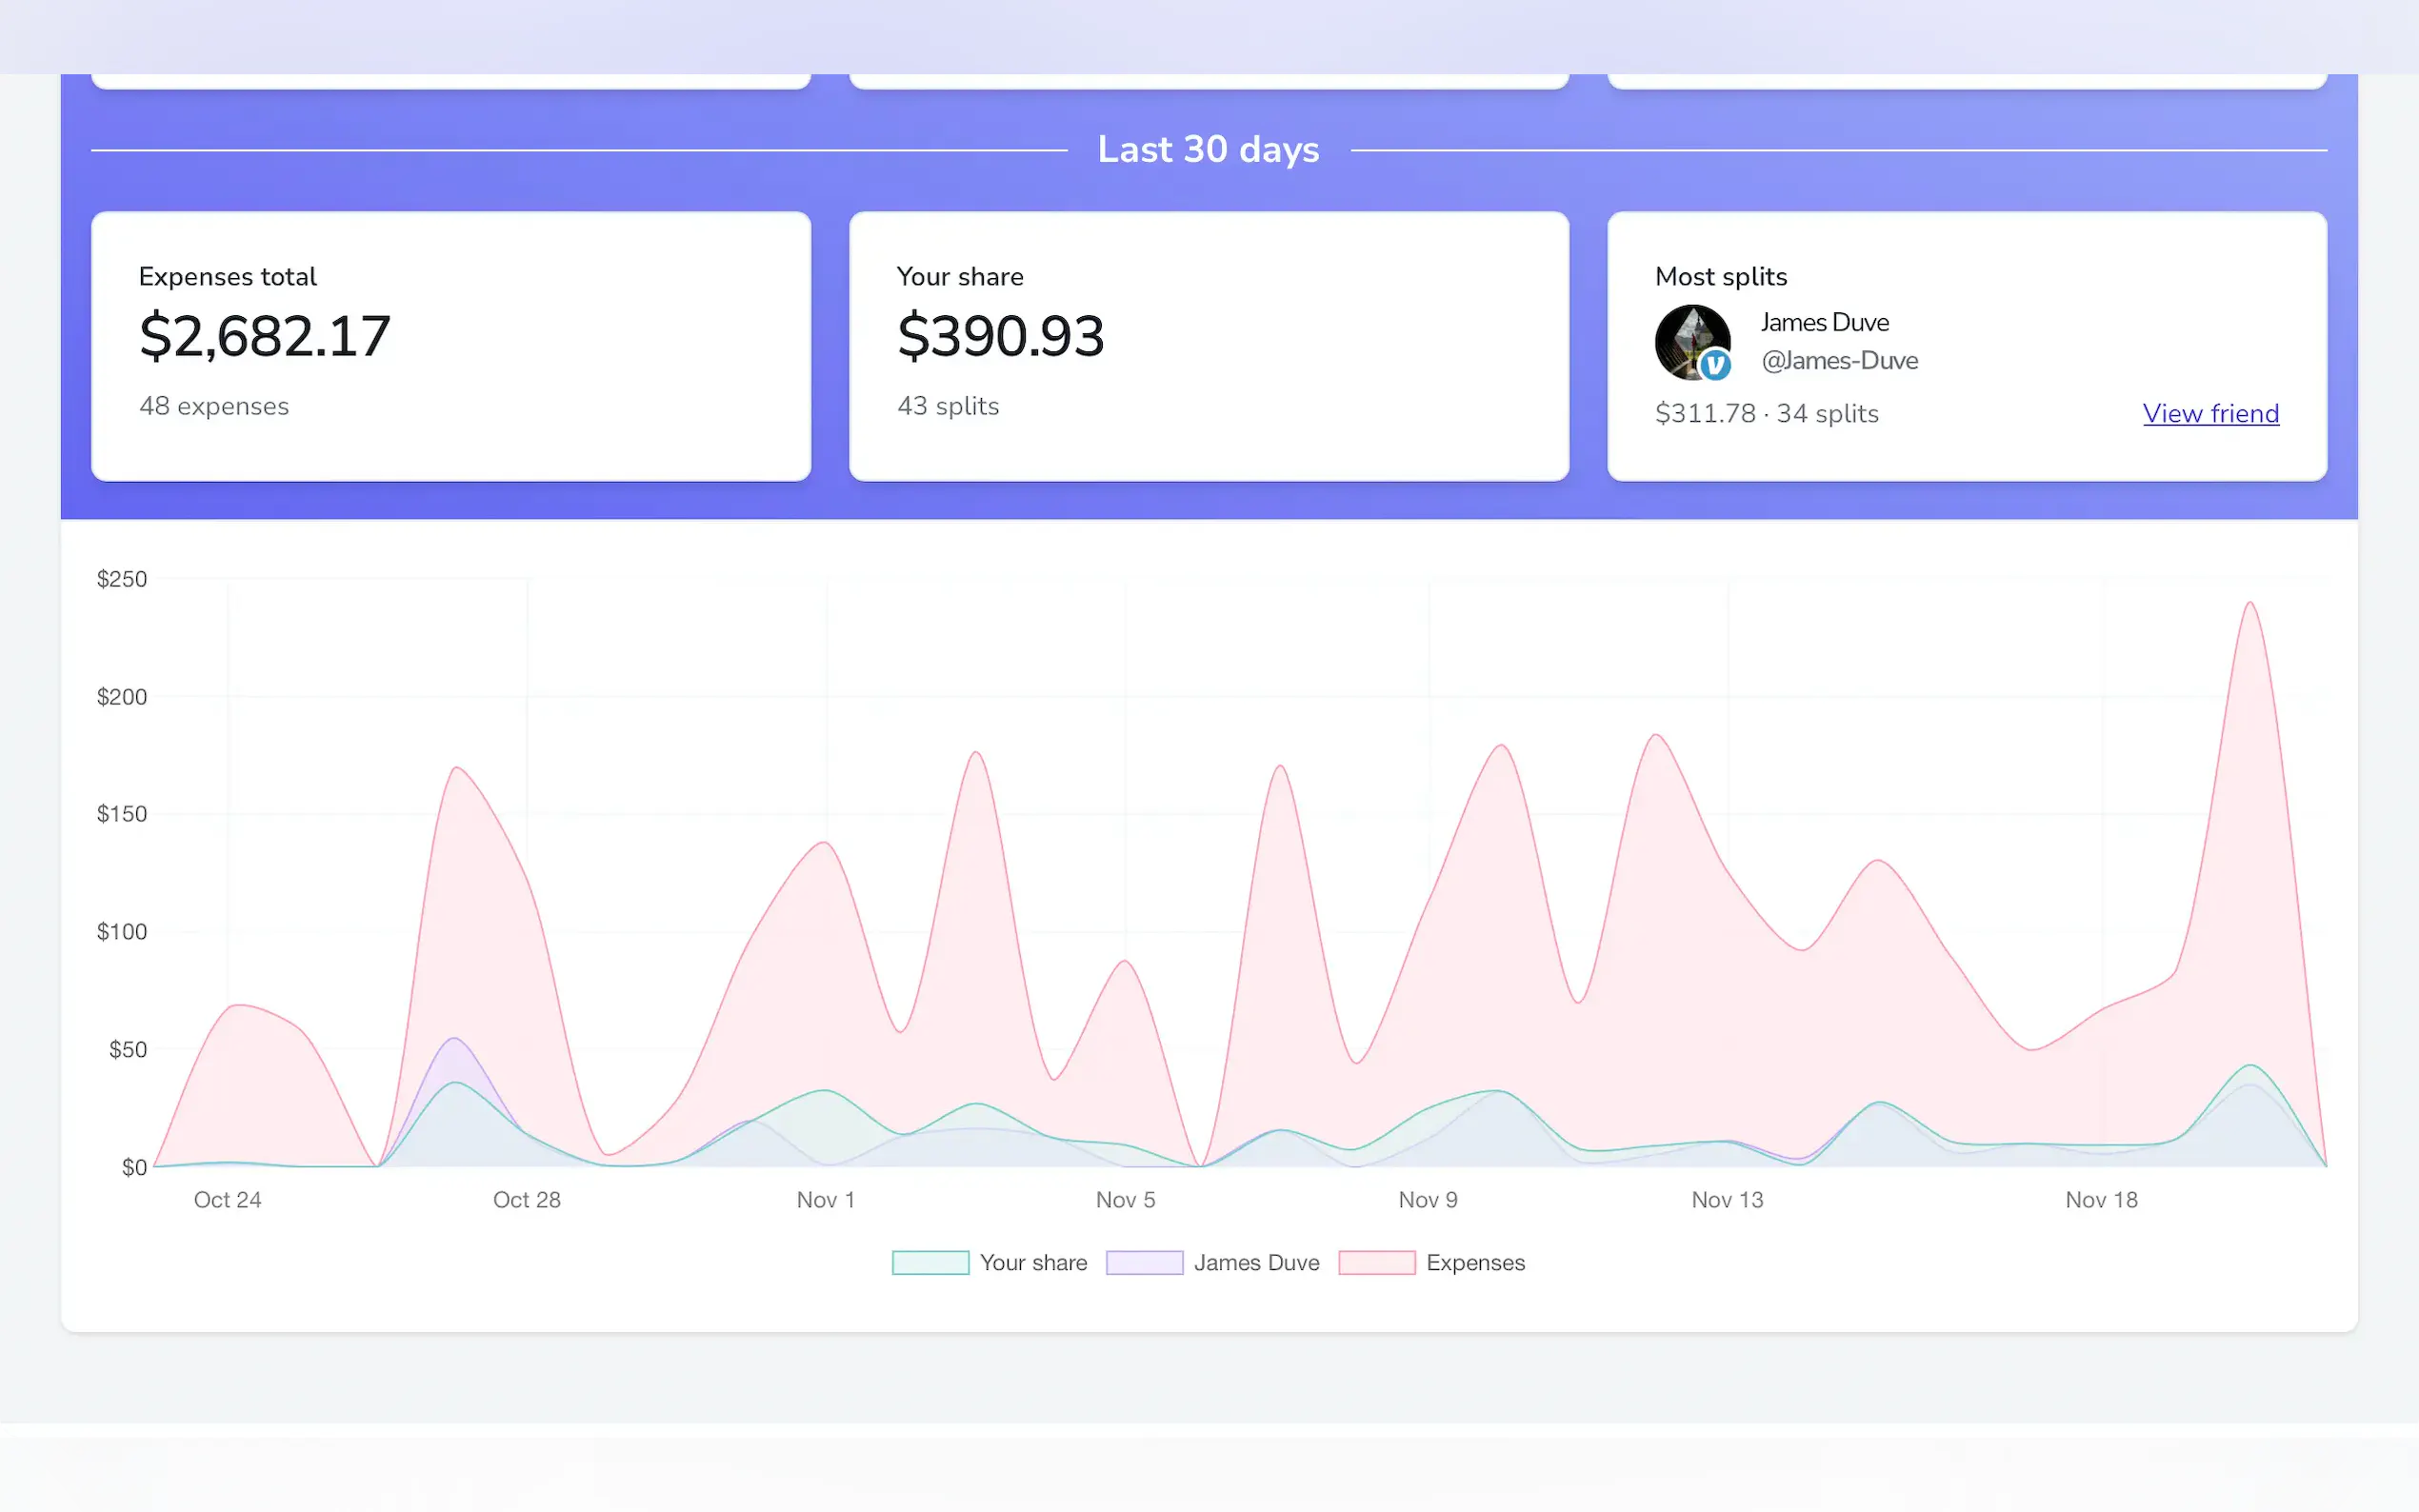
Task: Click the Nov 9 axis label
Action: coord(1427,1199)
